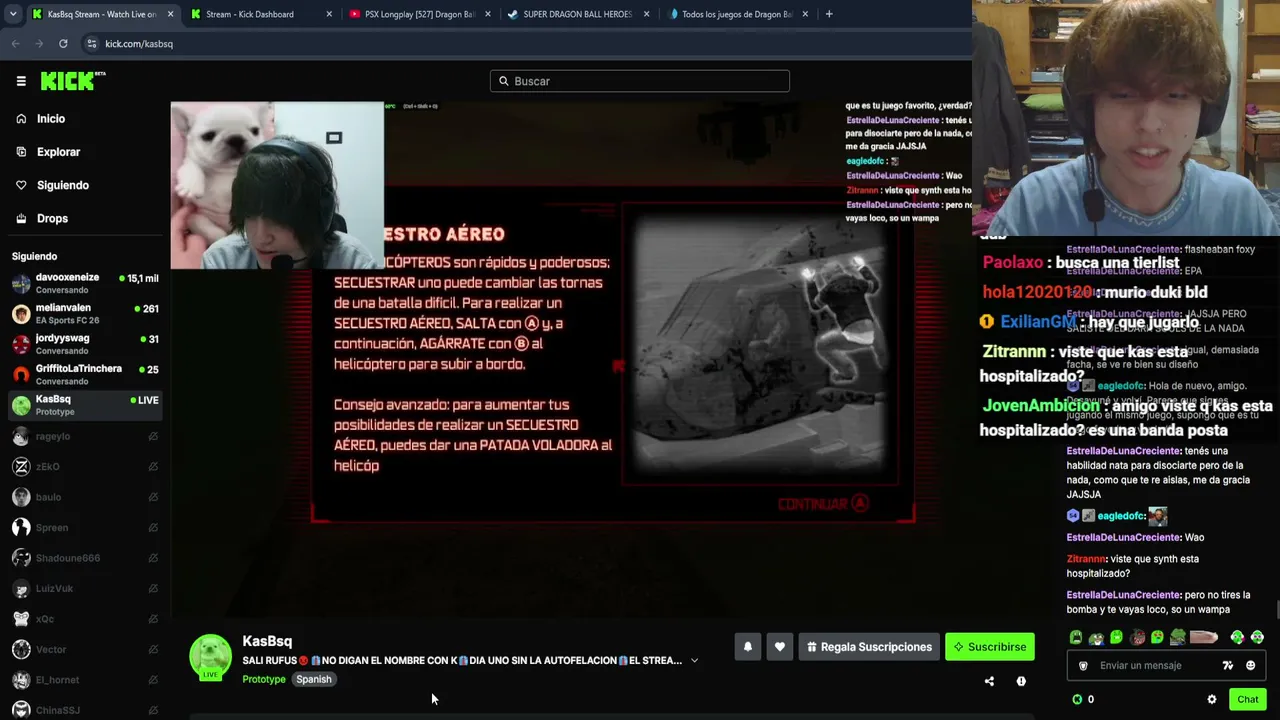
Task: Click Regala Suscripciones button
Action: pos(869,647)
